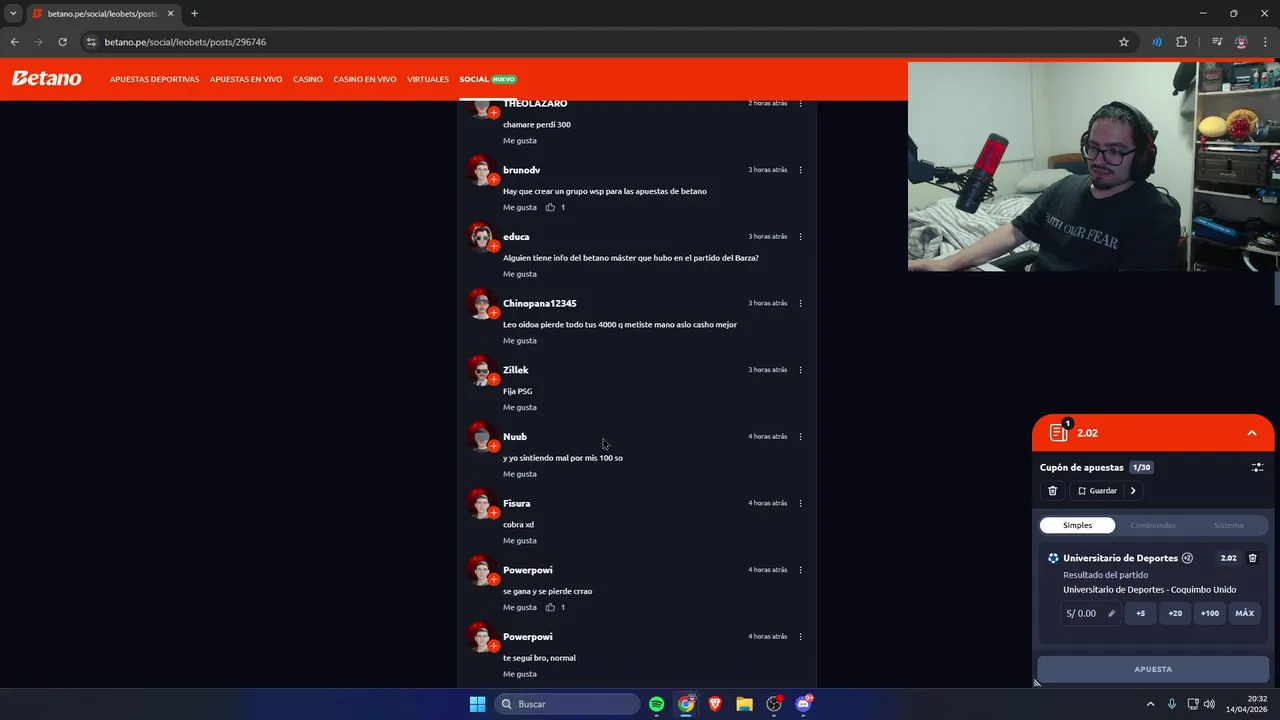The image size is (1280, 720).
Task: Open Apuestas en Vivo in the top menu
Action: (246, 79)
